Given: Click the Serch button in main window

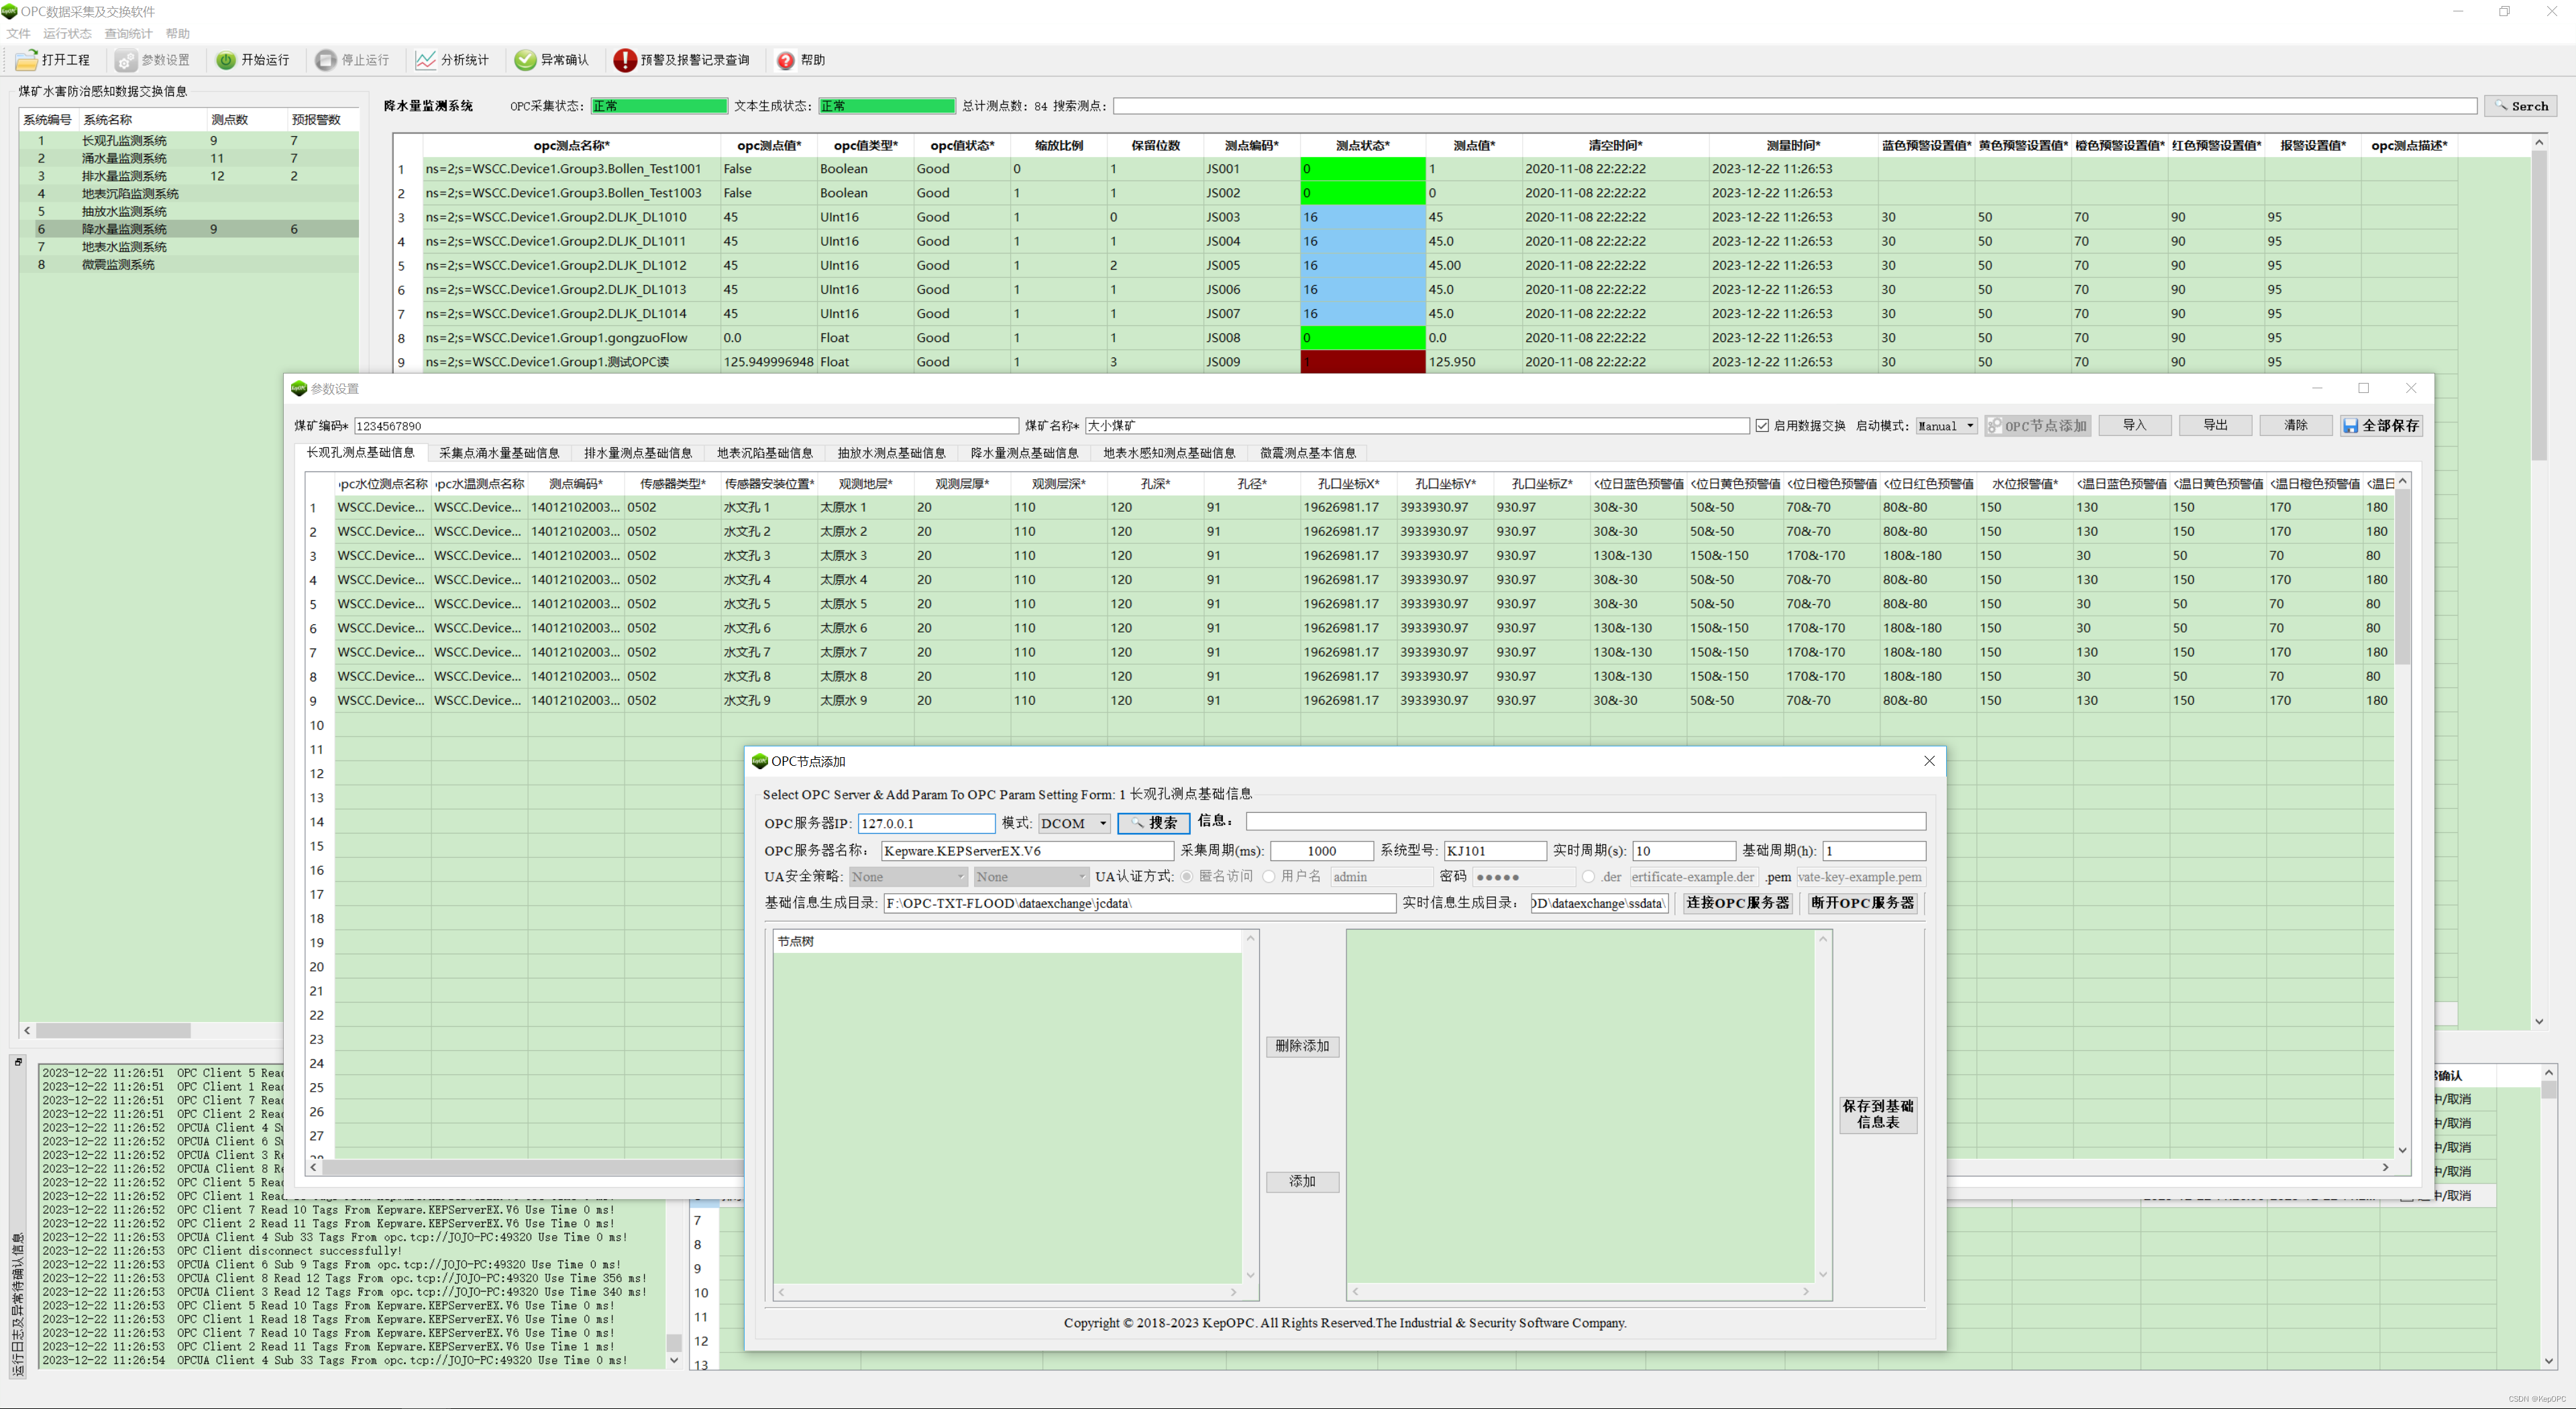Looking at the screenshot, I should click(2520, 106).
